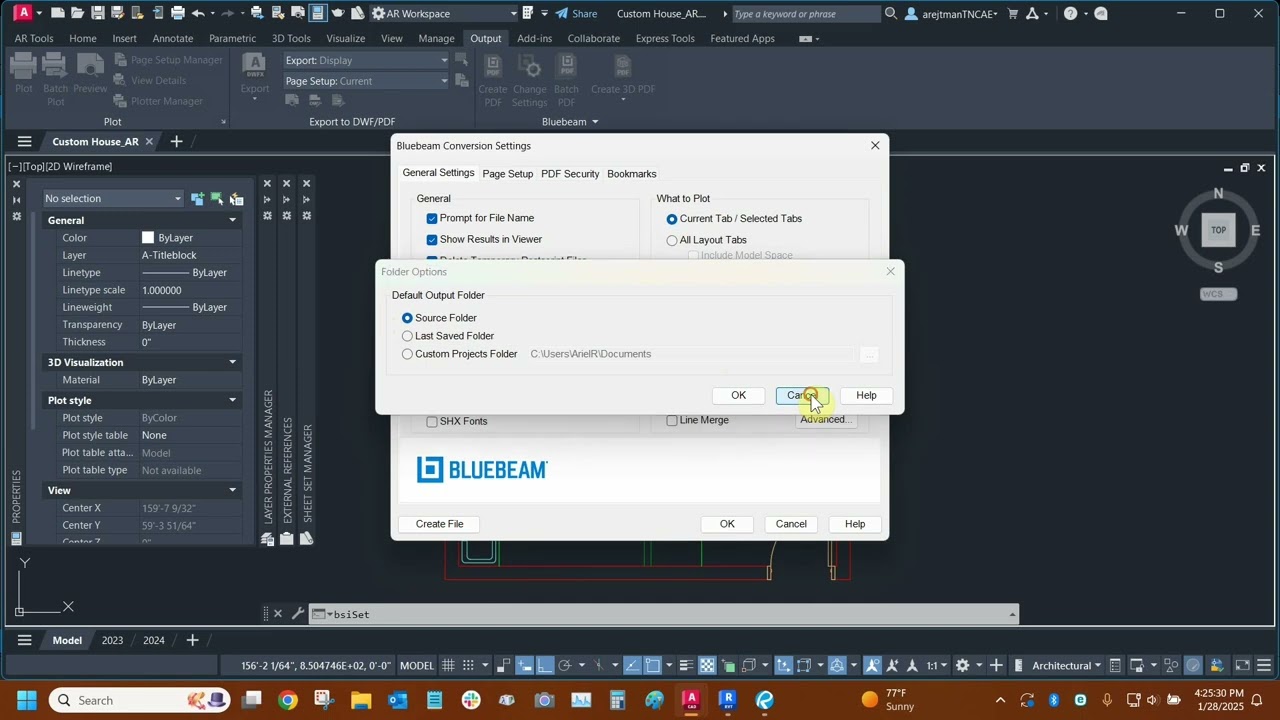Click Cancel in Bluebeam Conversion Settings dialog
The image size is (1280, 720).
click(x=791, y=524)
